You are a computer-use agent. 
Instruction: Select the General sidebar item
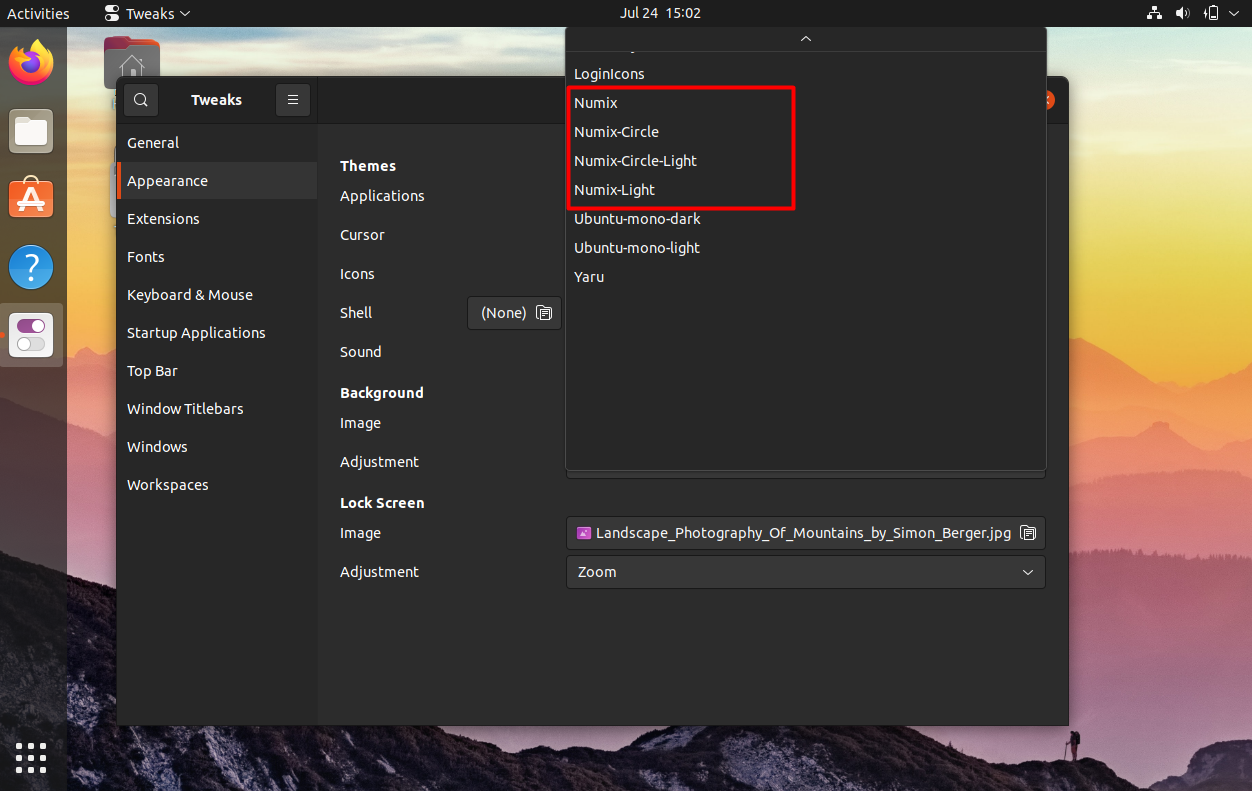[217, 143]
